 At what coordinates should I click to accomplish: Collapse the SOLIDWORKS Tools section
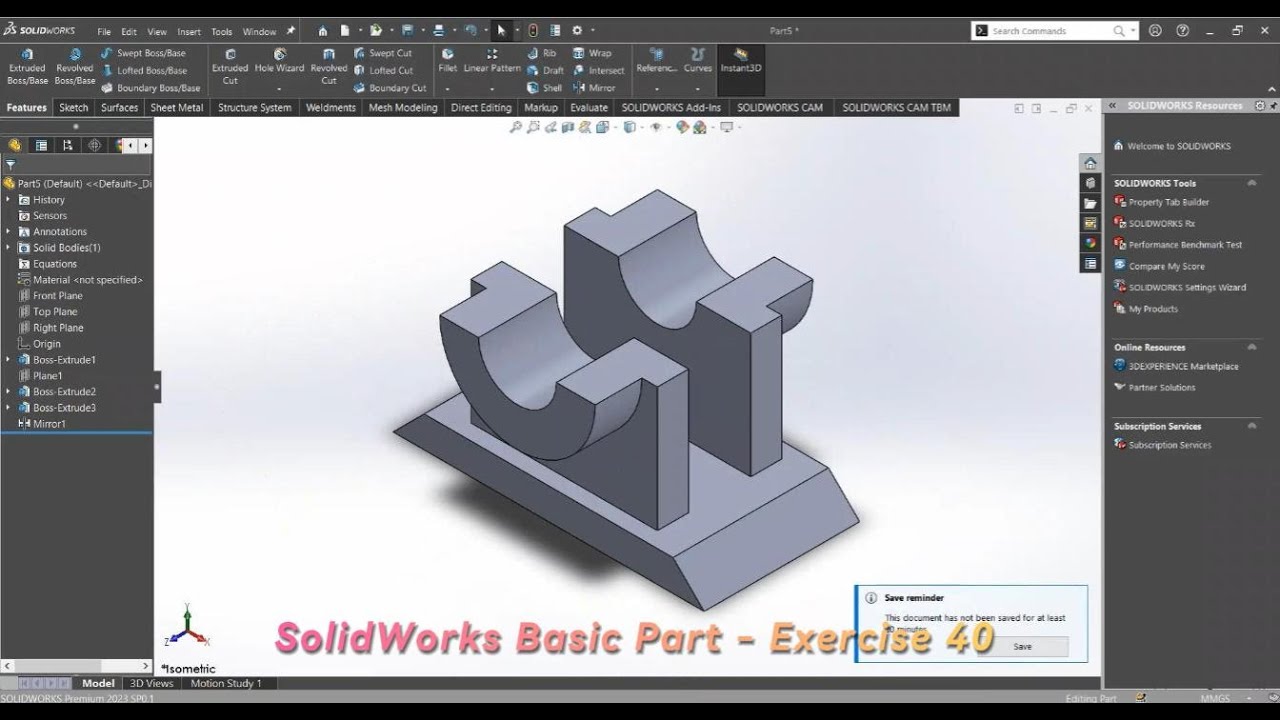pos(1251,183)
